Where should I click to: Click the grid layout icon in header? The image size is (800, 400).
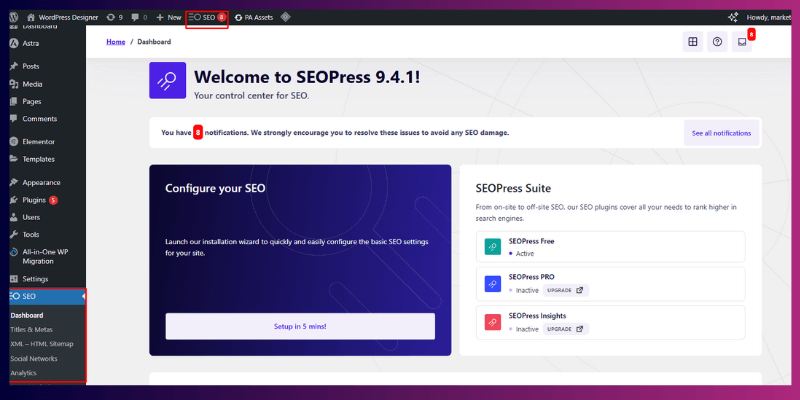693,42
